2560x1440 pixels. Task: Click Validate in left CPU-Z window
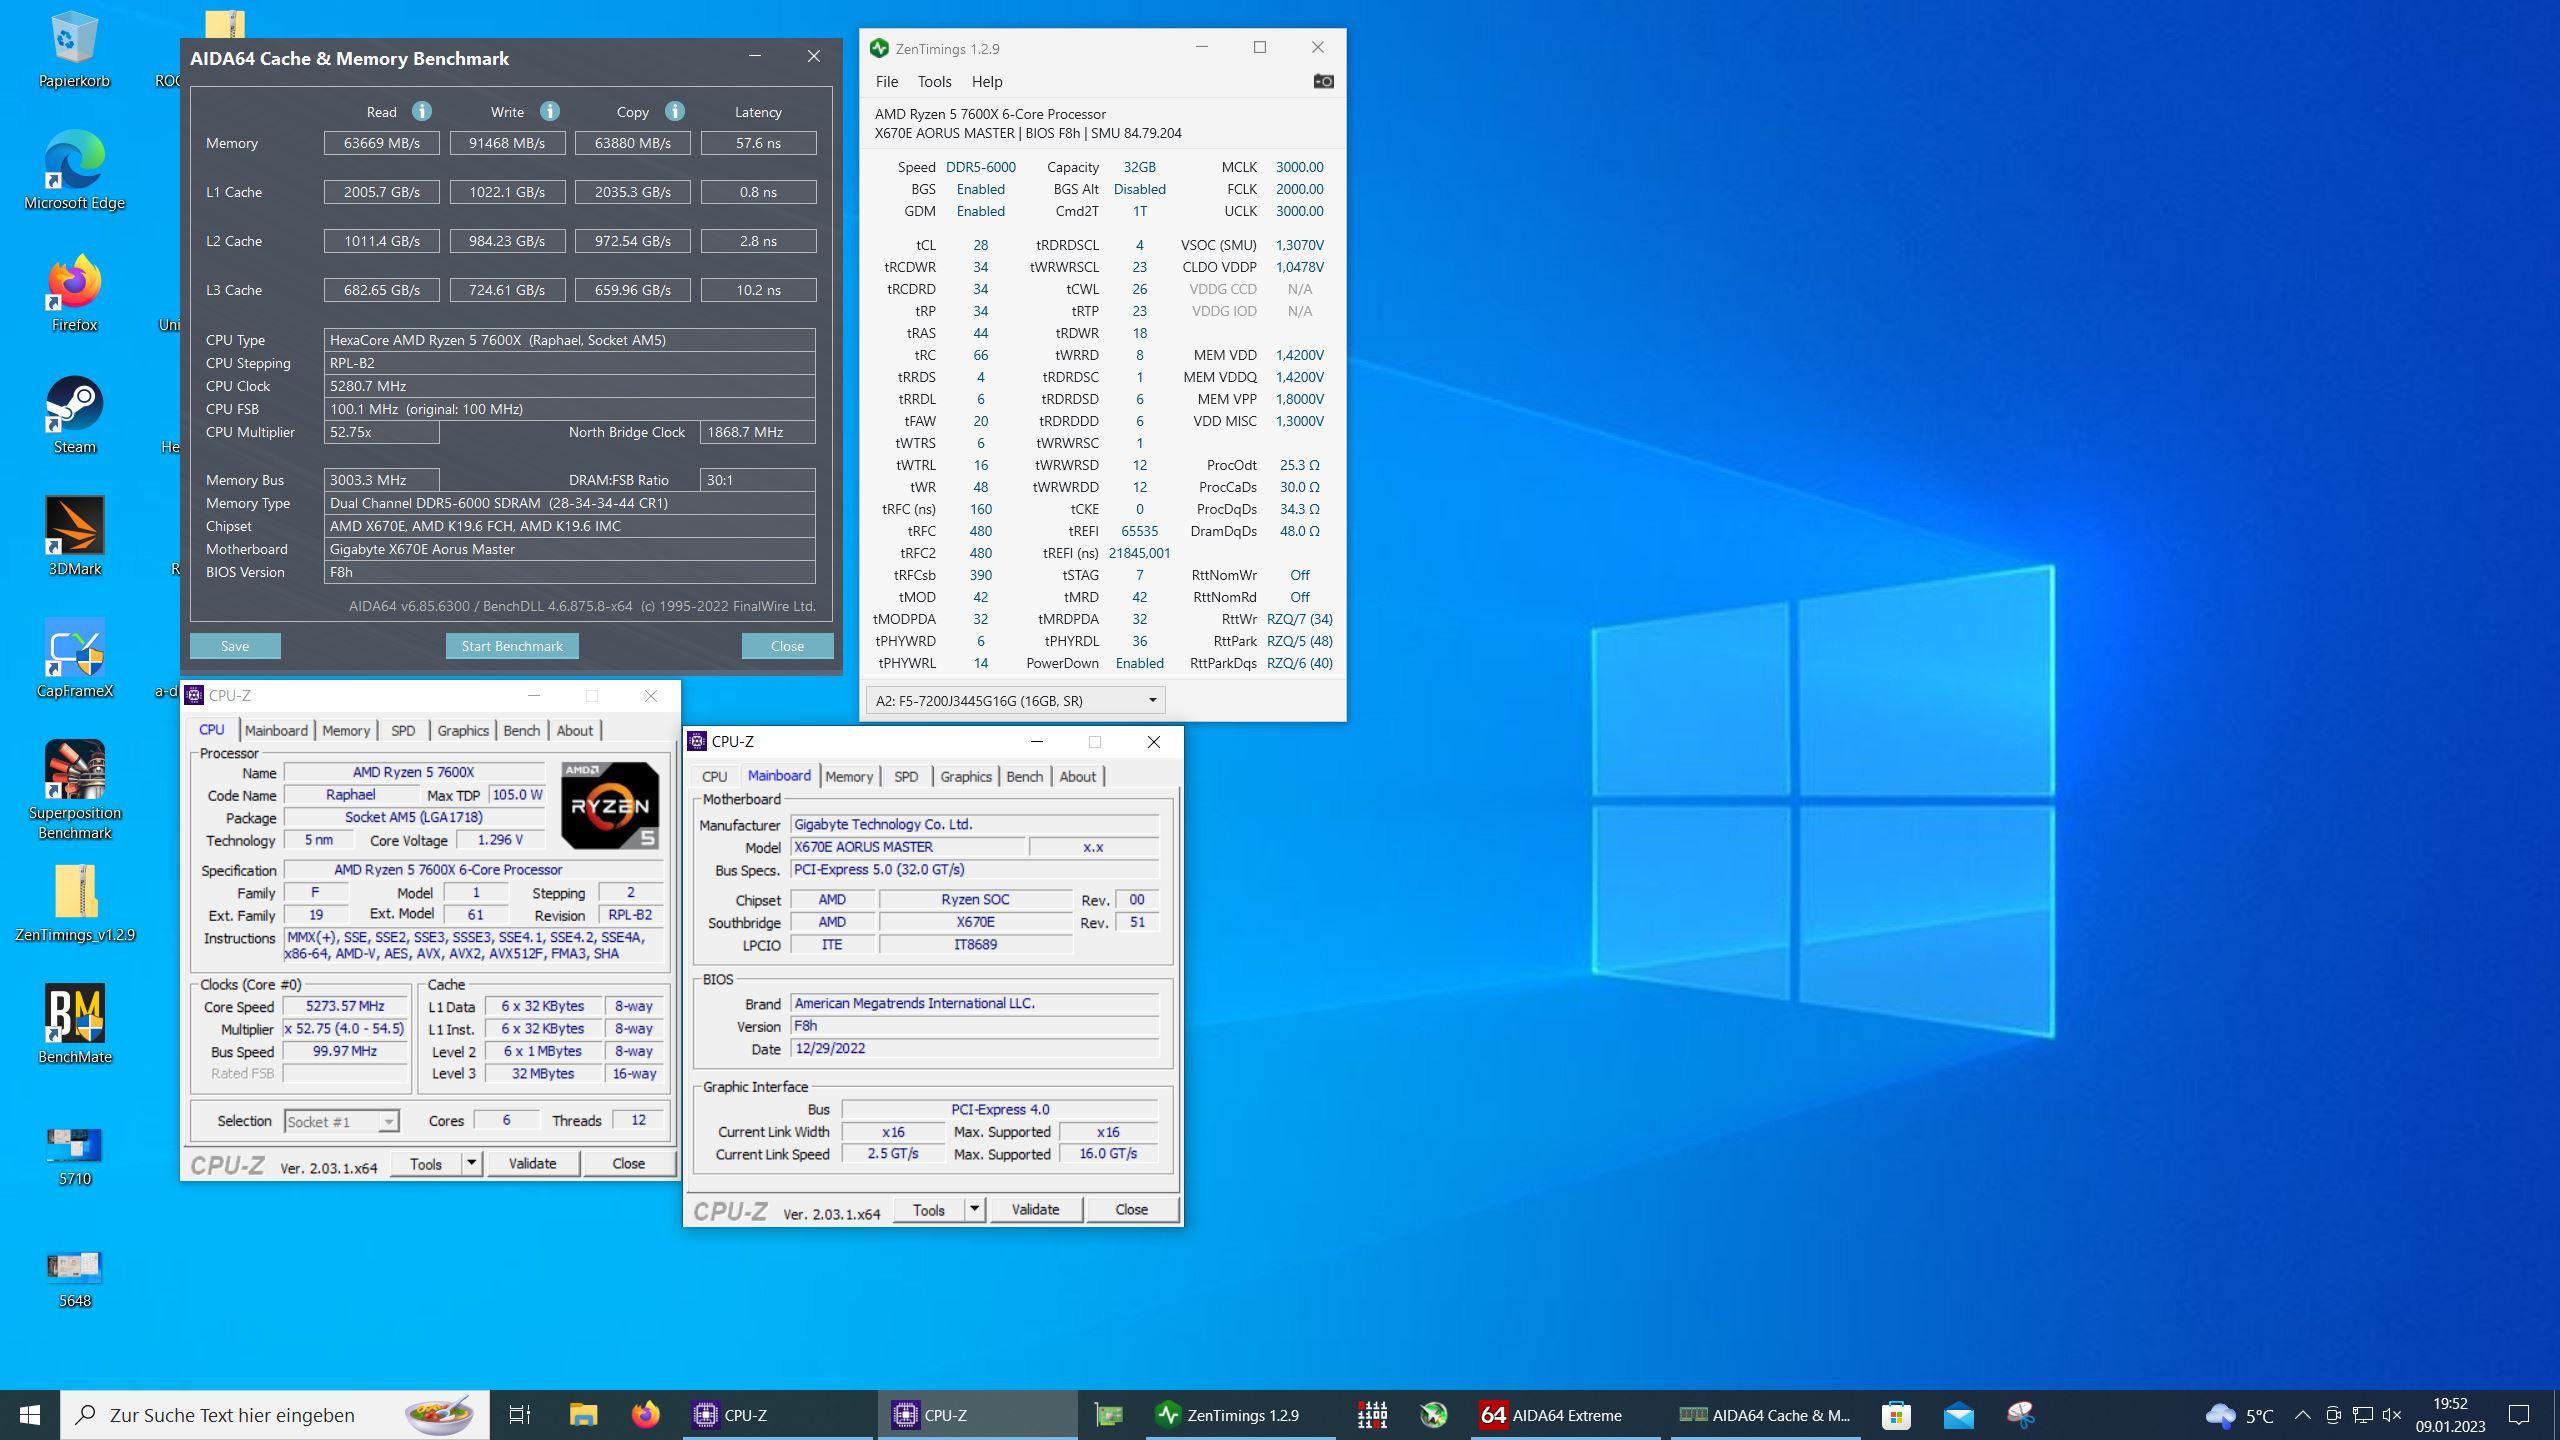coord(532,1163)
